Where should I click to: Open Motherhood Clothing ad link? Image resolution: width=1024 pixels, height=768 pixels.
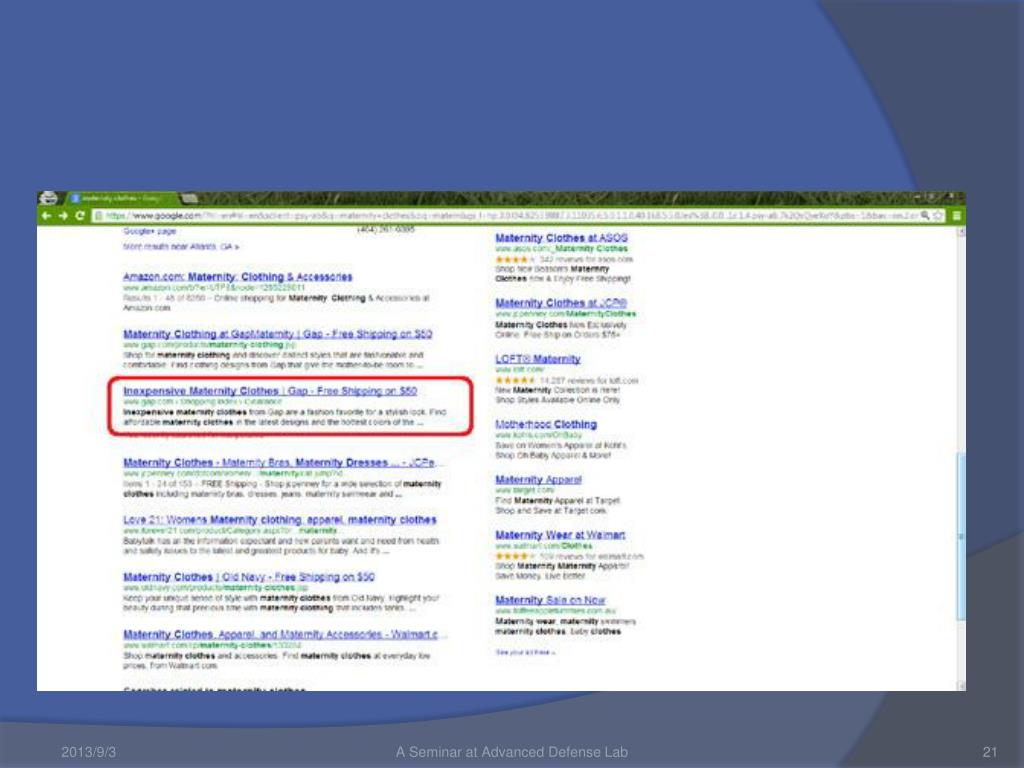pos(546,424)
